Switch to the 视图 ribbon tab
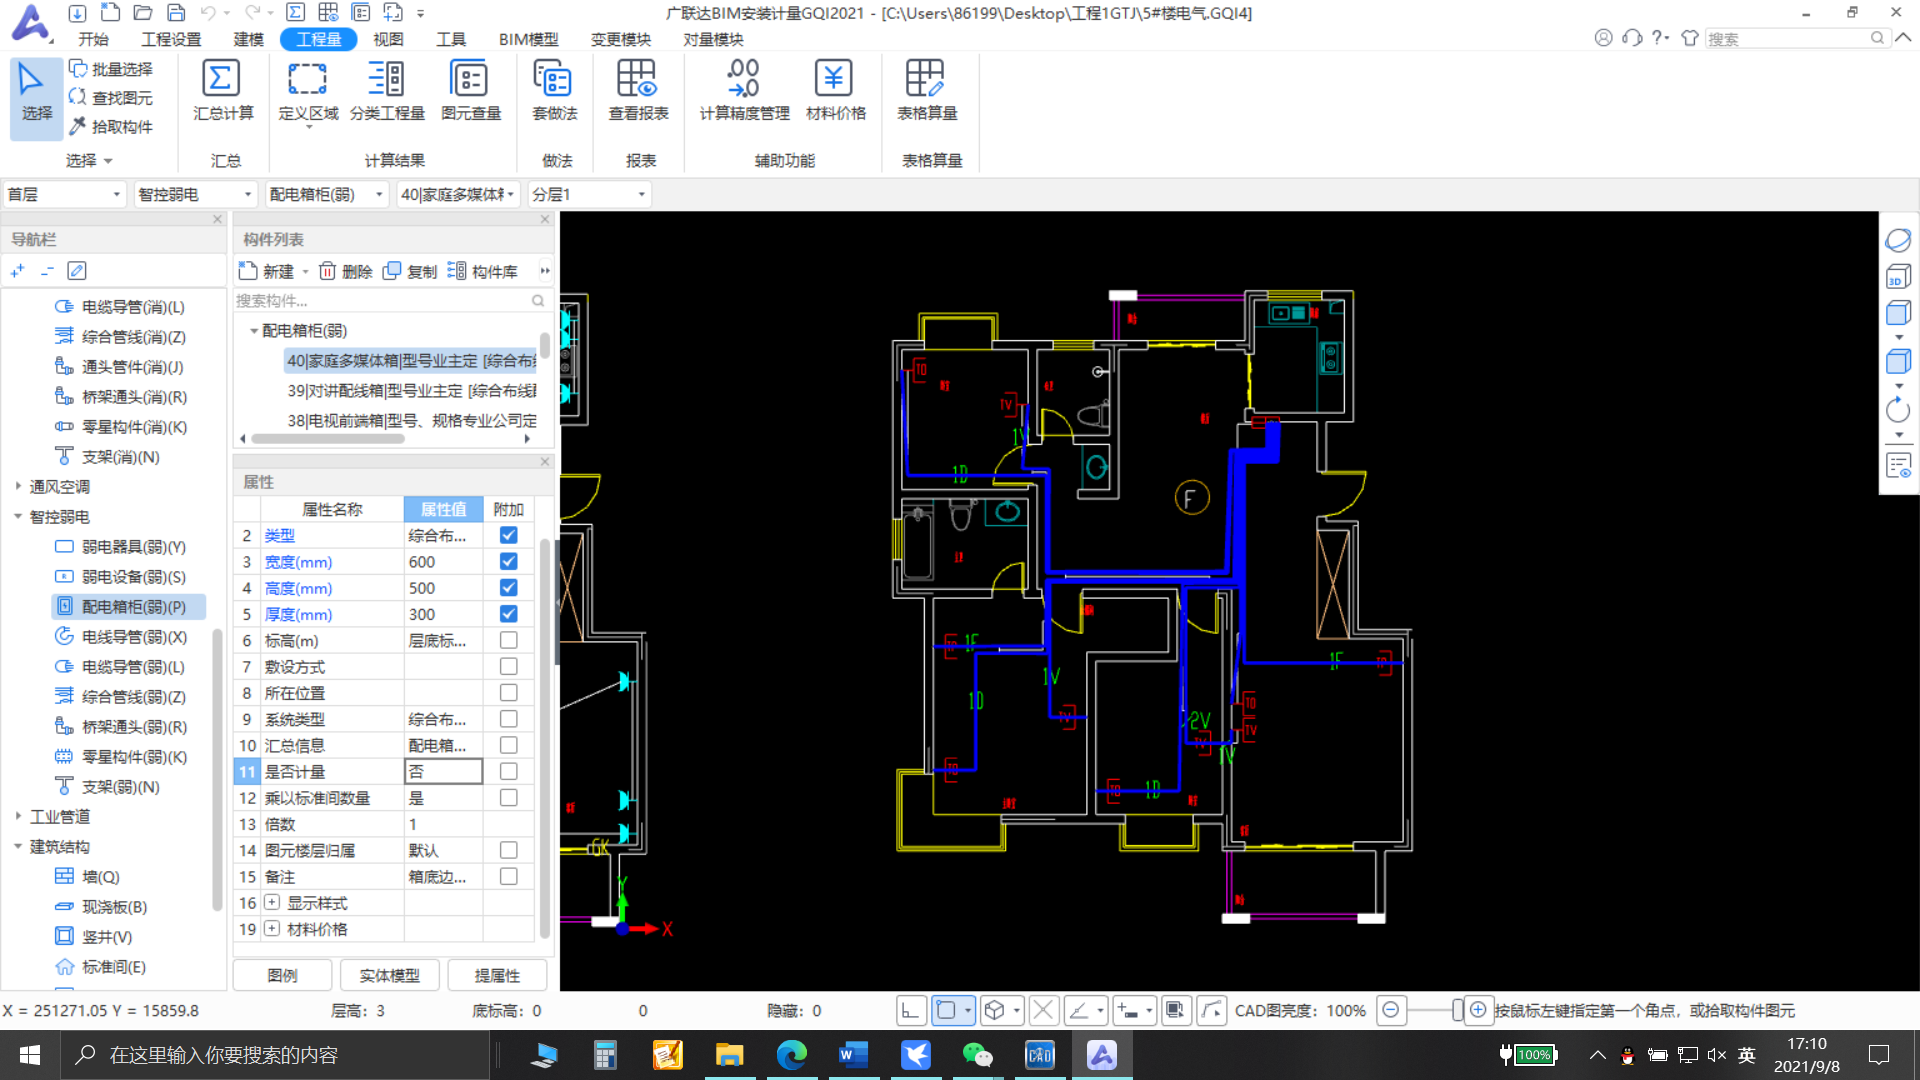1920x1080 pixels. pyautogui.click(x=388, y=39)
